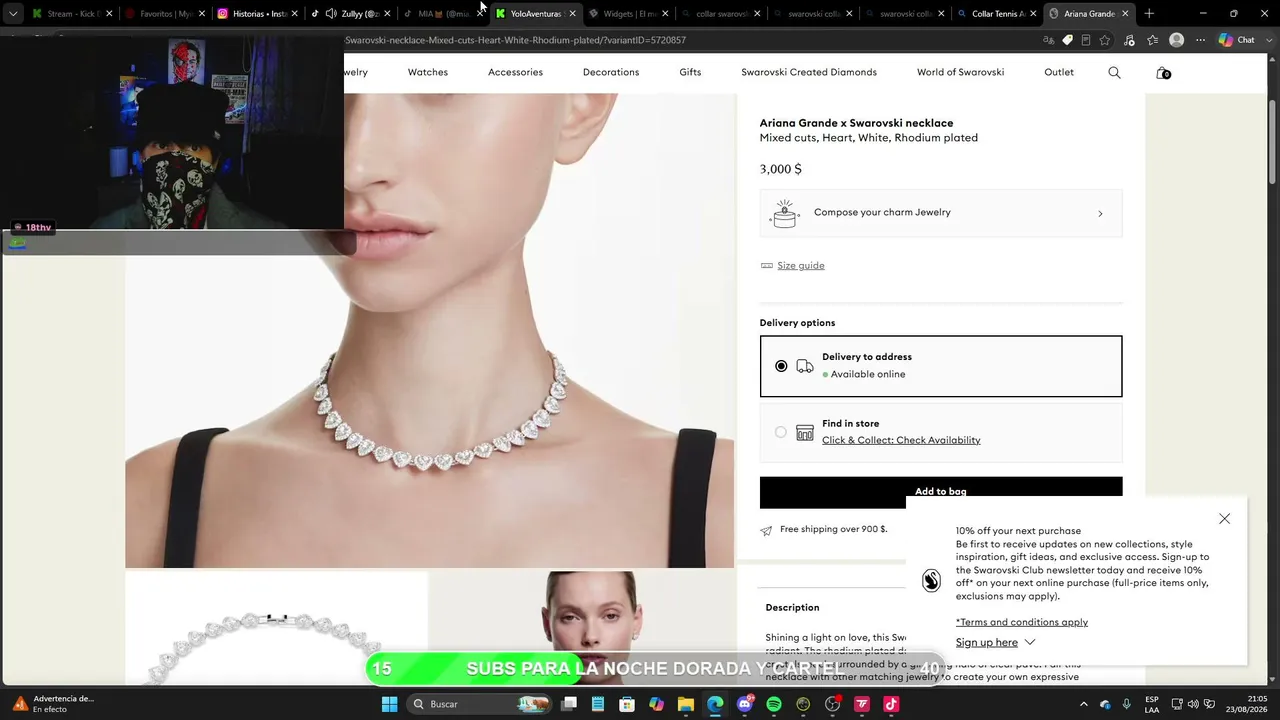Open the shopping bag icon in header
This screenshot has width=1280, height=720.
click(1162, 72)
